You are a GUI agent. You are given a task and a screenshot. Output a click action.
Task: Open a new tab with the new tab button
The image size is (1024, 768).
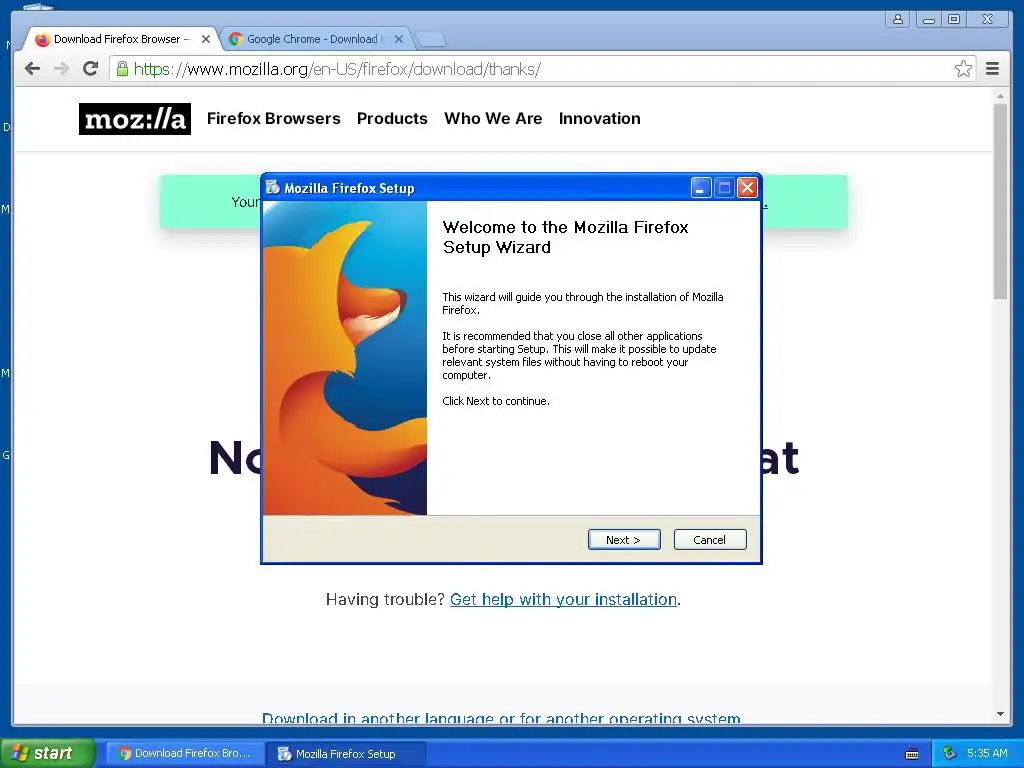pos(431,40)
